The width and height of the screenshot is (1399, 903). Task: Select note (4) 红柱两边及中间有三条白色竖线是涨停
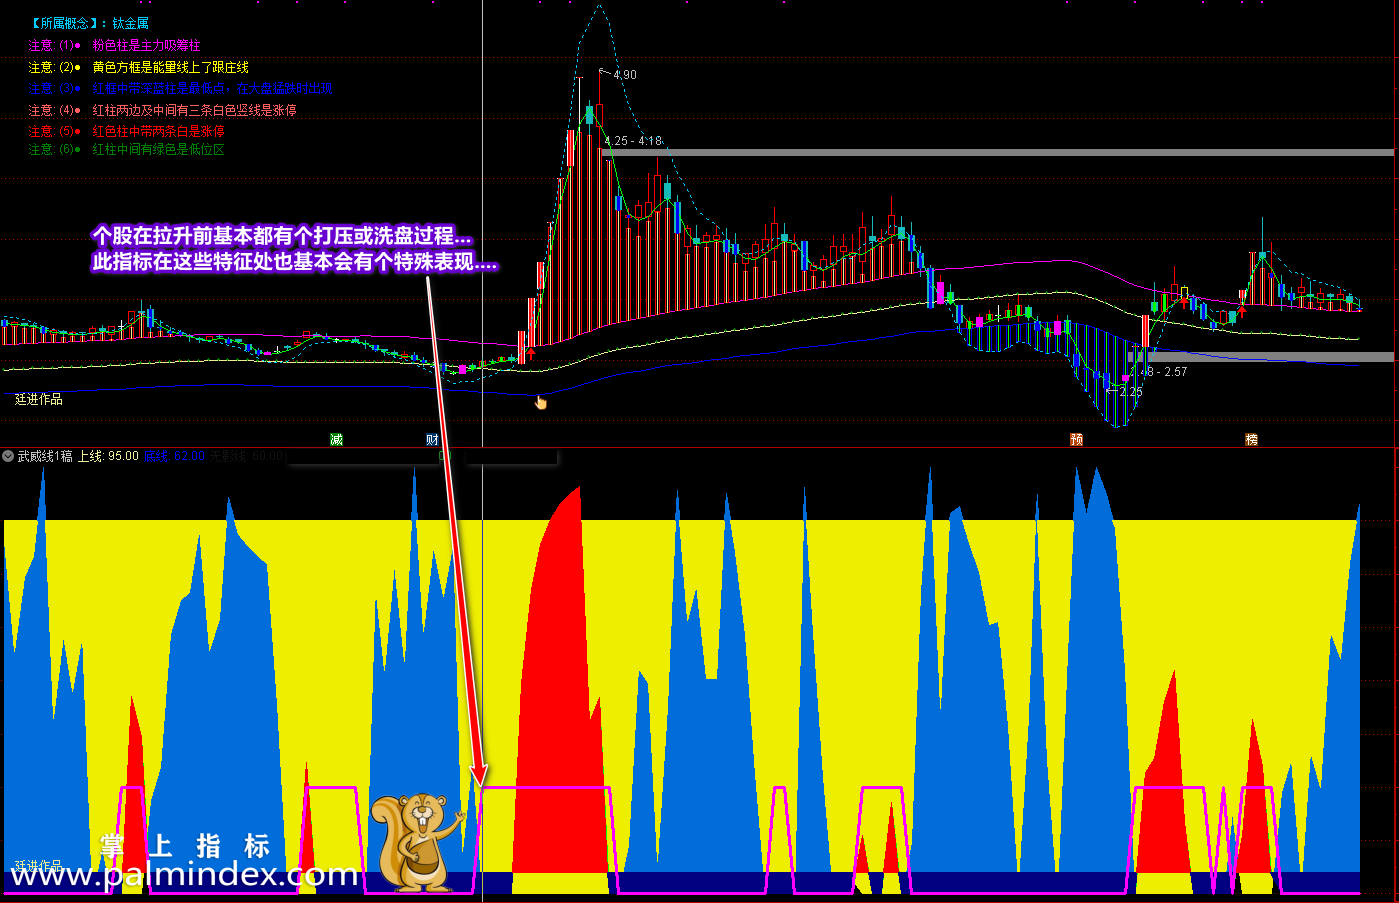162,110
